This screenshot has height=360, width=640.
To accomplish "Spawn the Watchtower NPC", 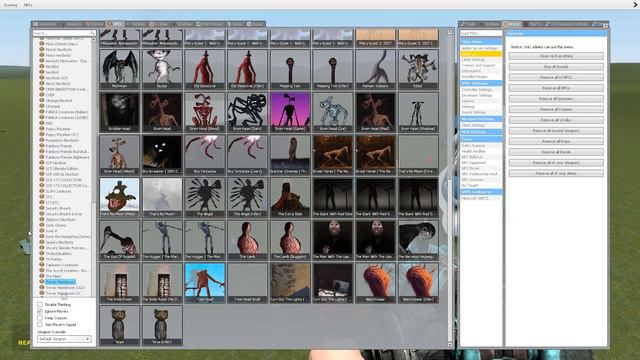I will 376,282.
